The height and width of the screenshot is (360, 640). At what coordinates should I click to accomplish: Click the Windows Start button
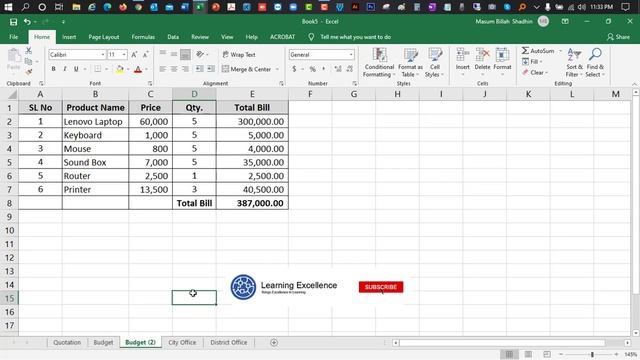tap(8, 7)
